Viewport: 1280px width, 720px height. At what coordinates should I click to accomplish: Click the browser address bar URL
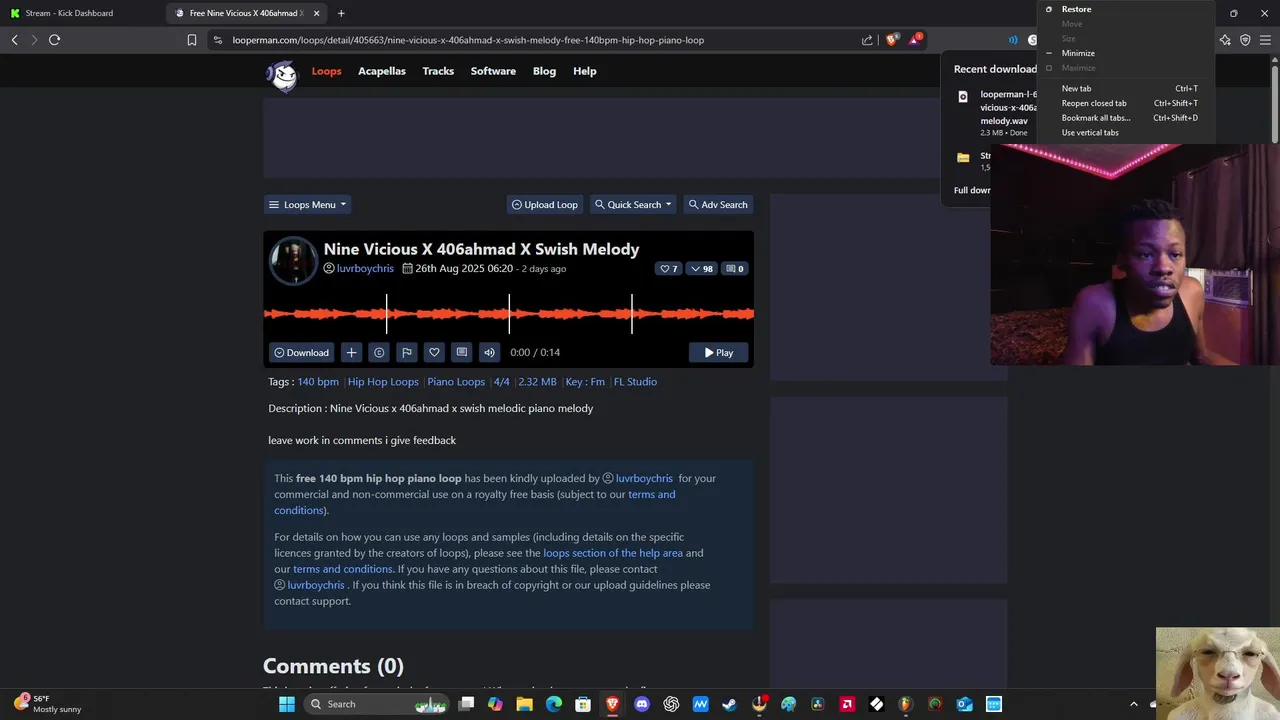pyautogui.click(x=468, y=40)
